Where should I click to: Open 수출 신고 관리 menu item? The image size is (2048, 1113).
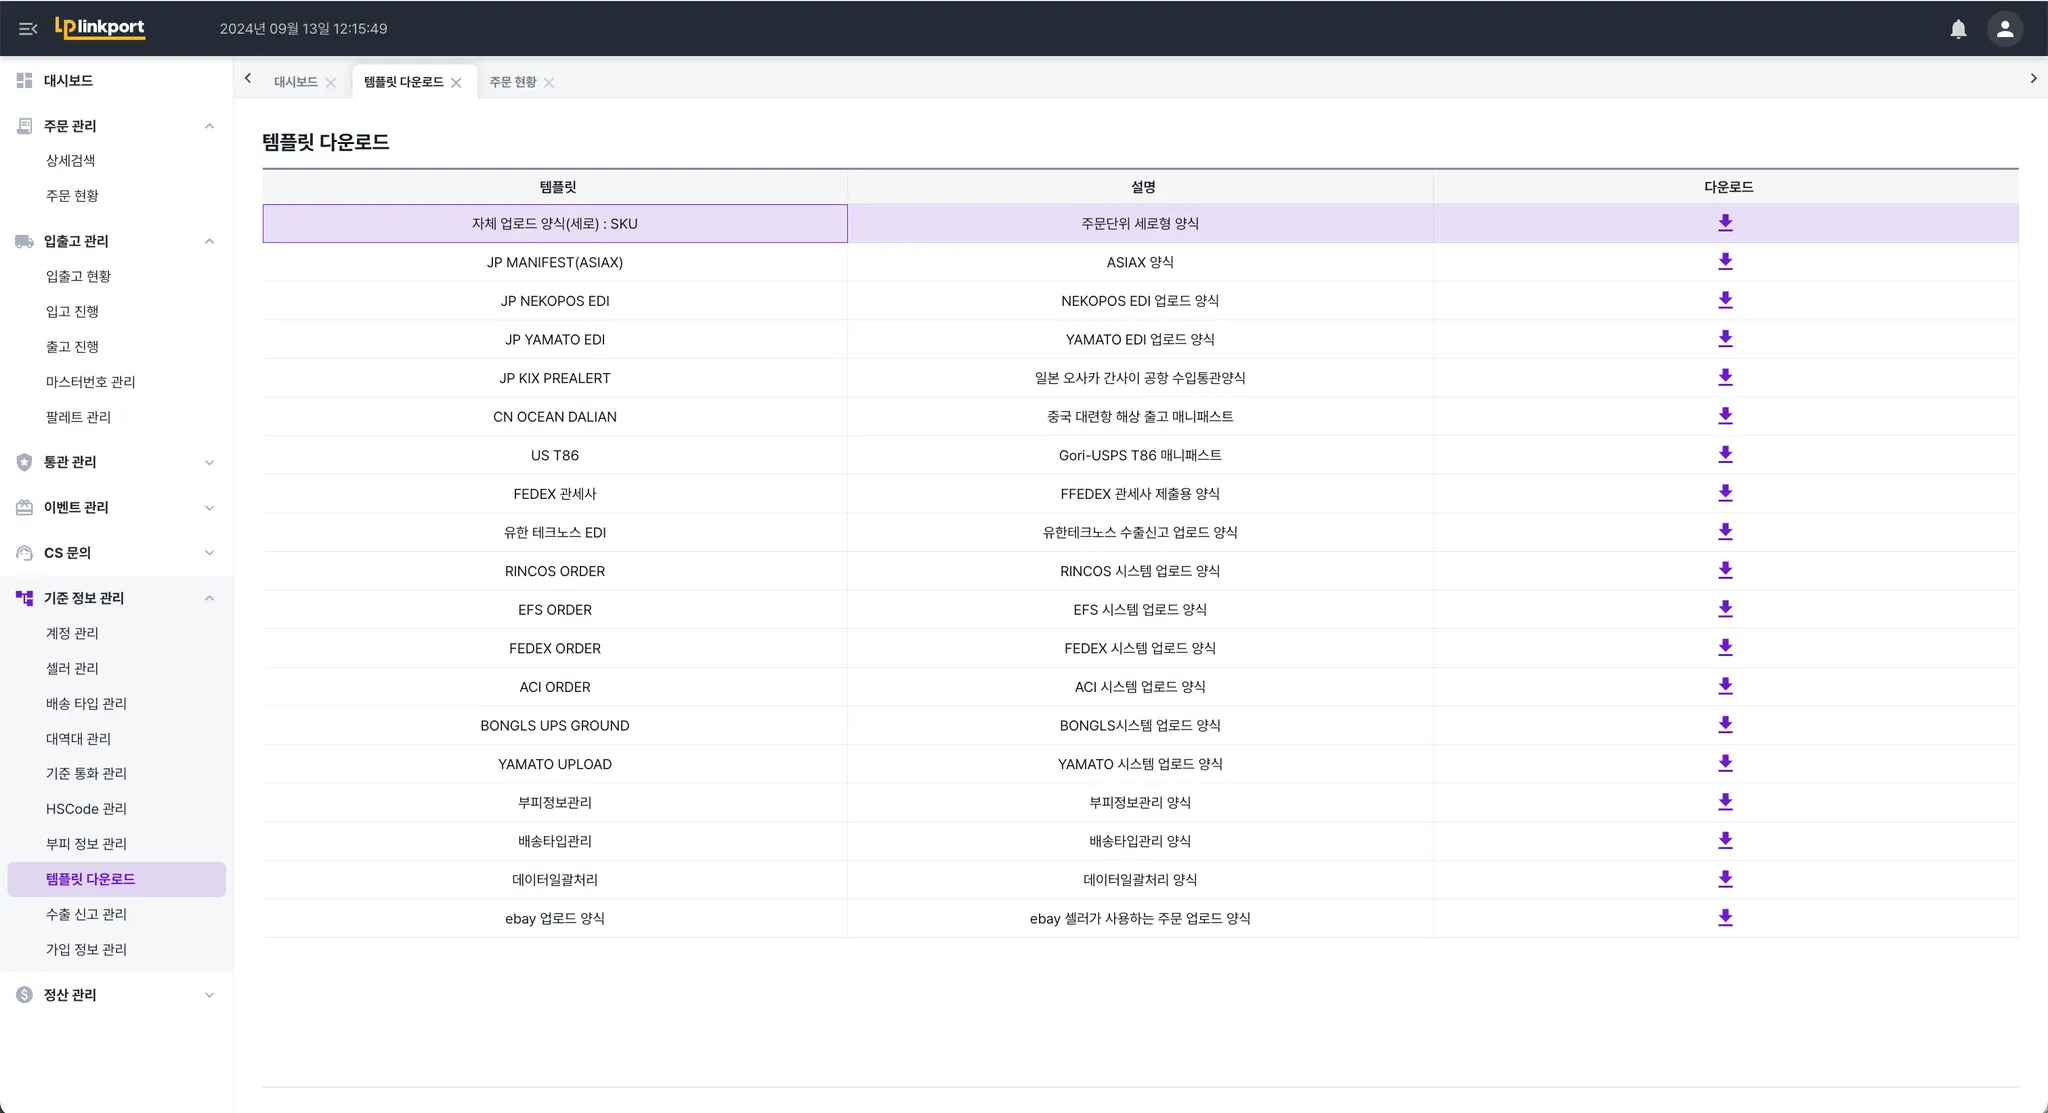(x=86, y=914)
